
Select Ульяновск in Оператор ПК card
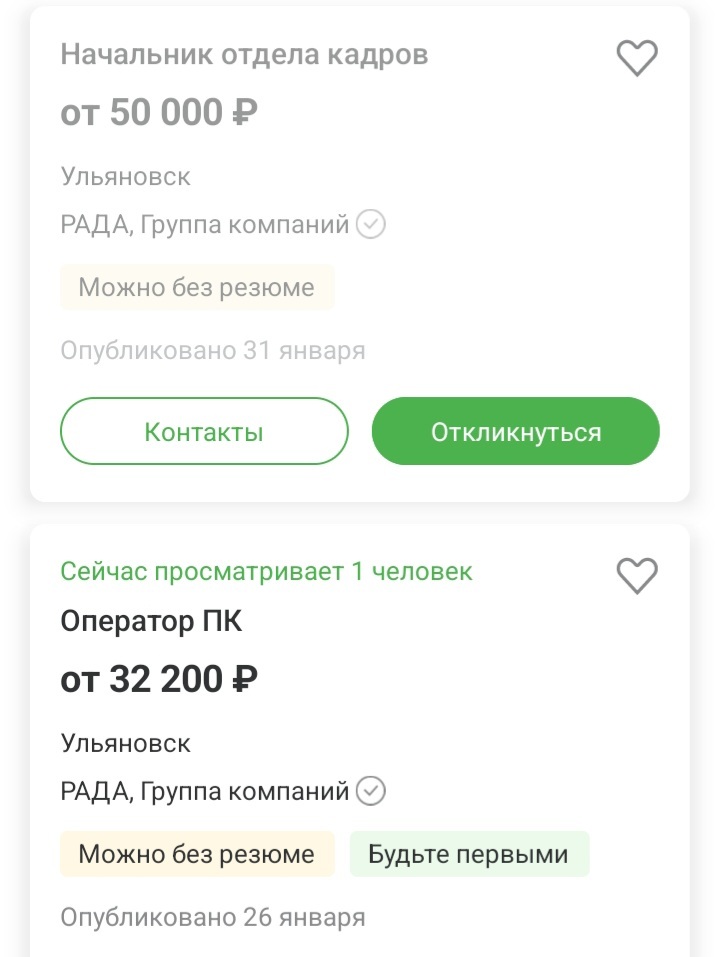click(x=125, y=744)
